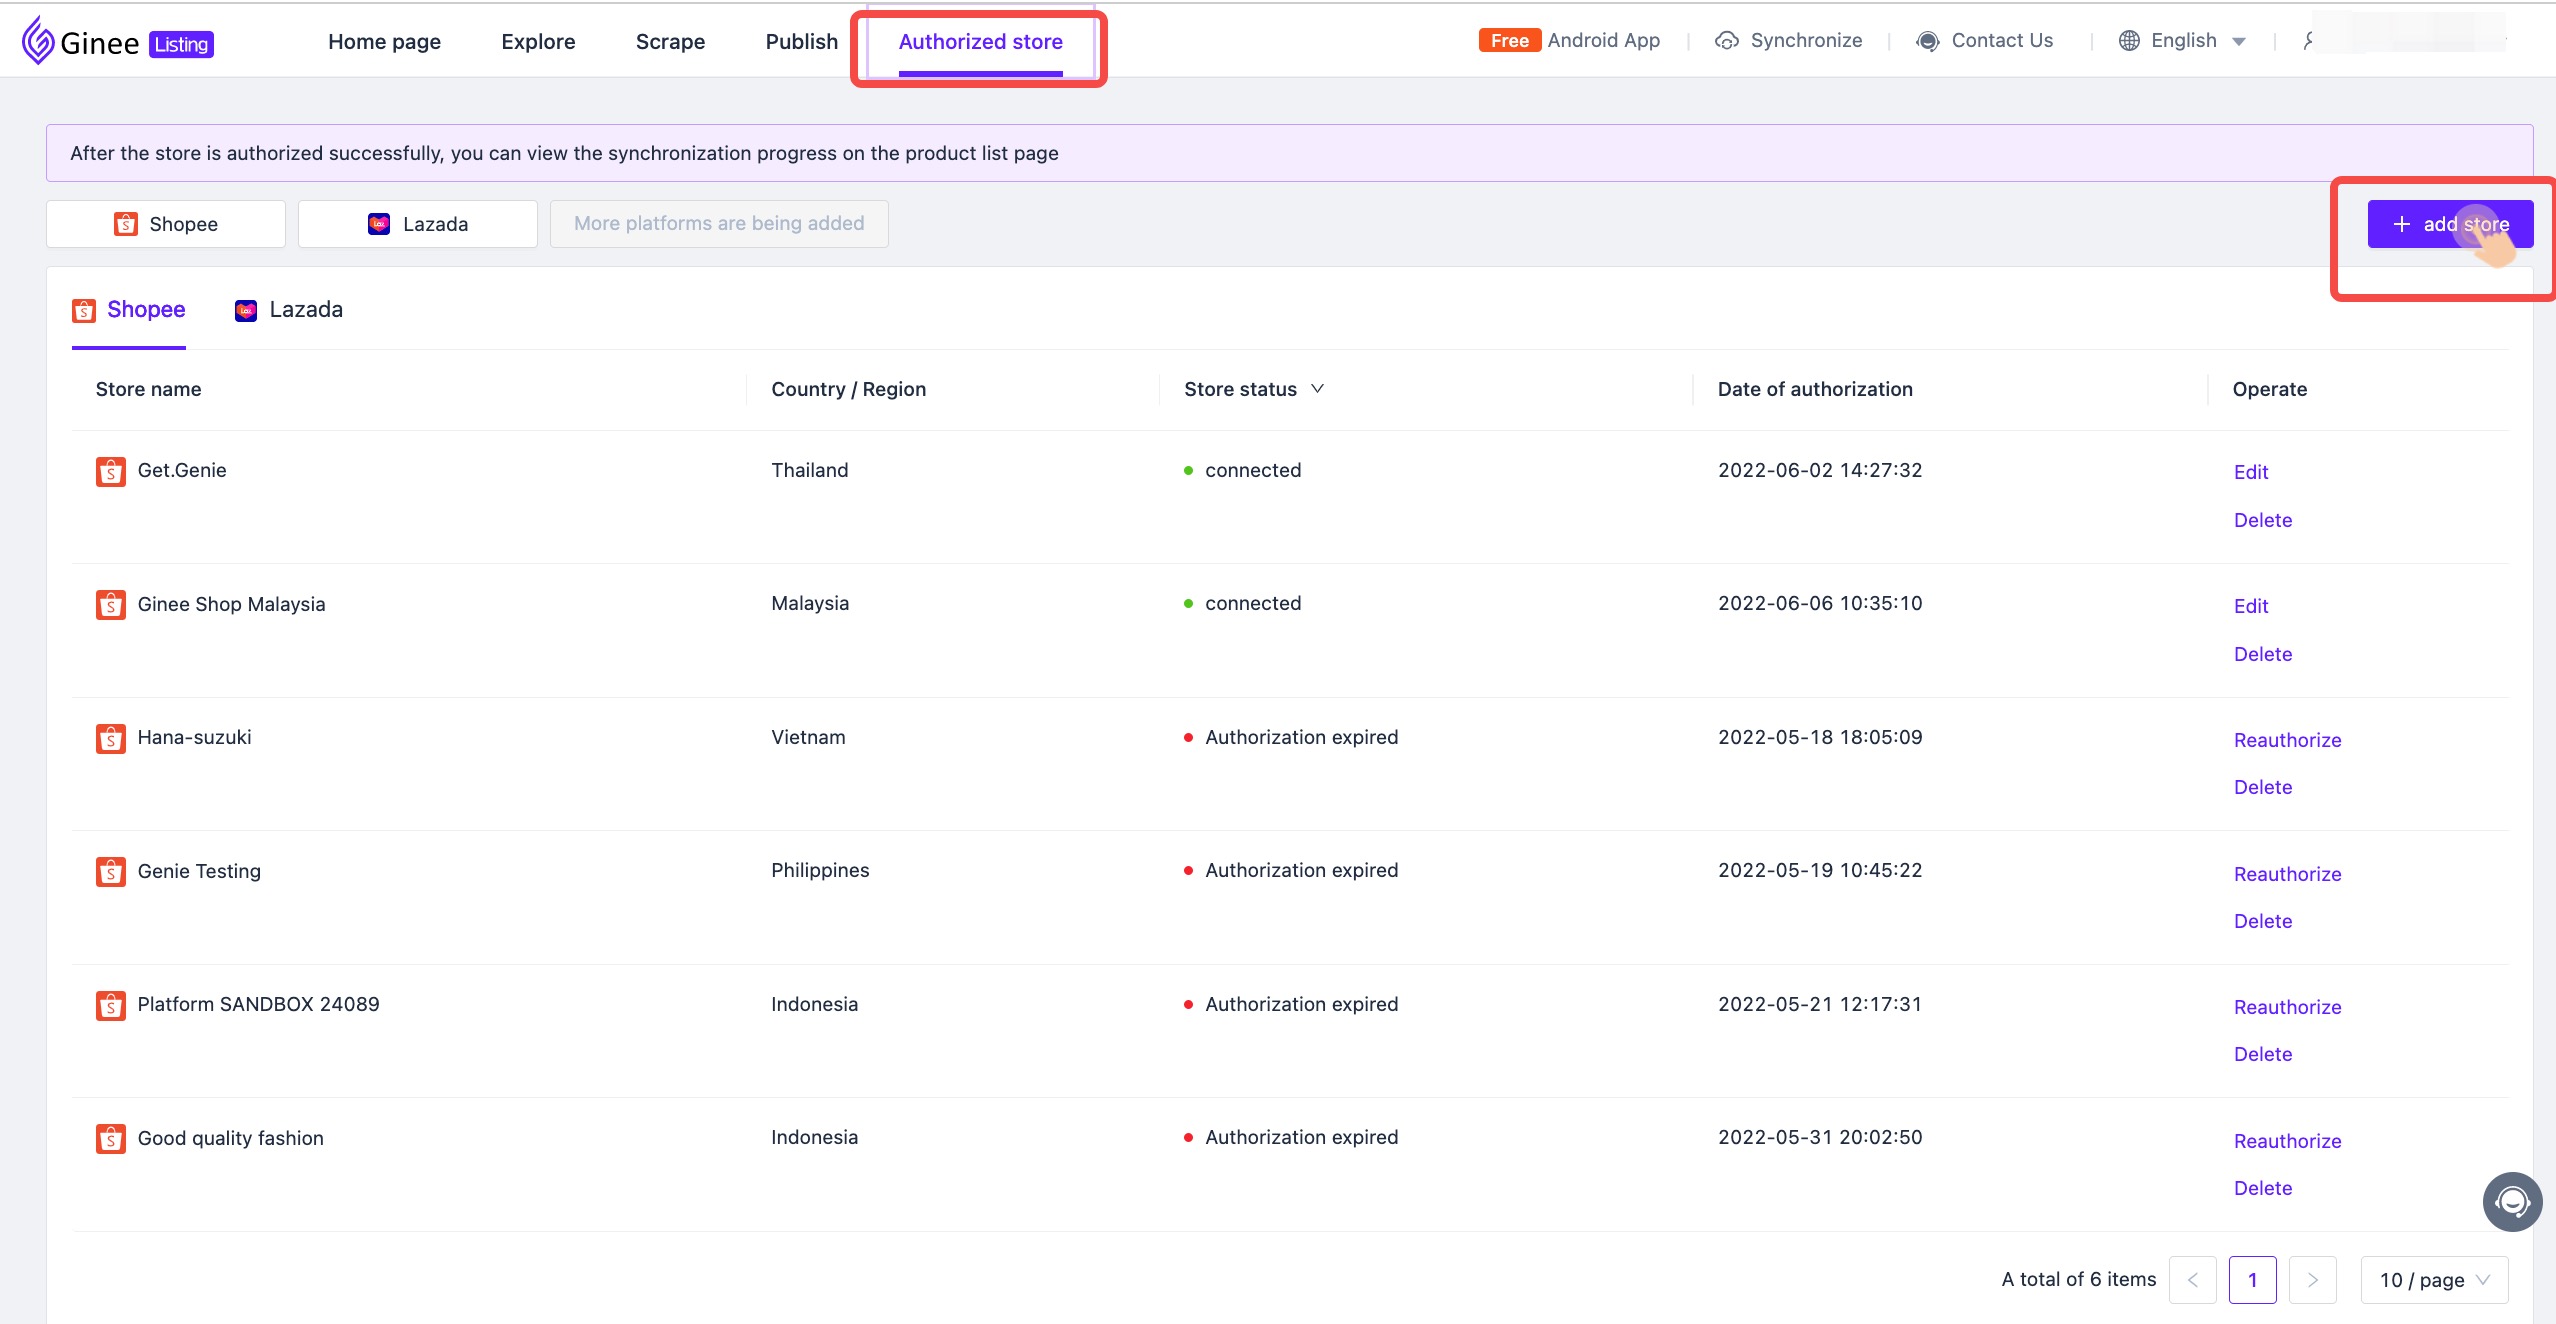
Task: Click the Shopee icon beside Get.Genie
Action: click(110, 471)
